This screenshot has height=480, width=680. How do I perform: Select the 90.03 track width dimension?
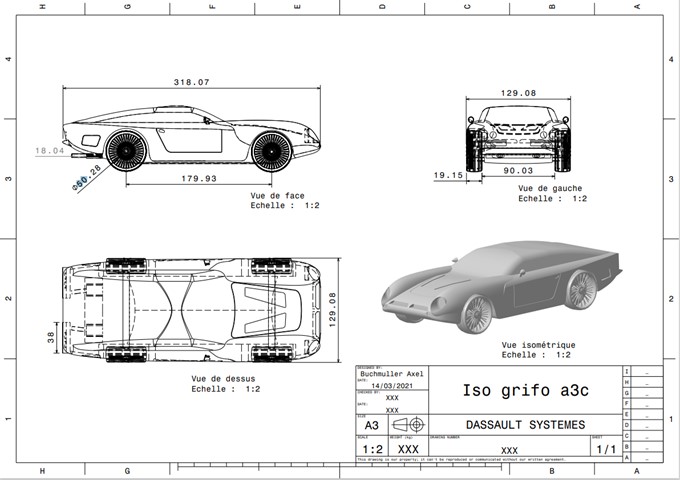click(x=517, y=171)
